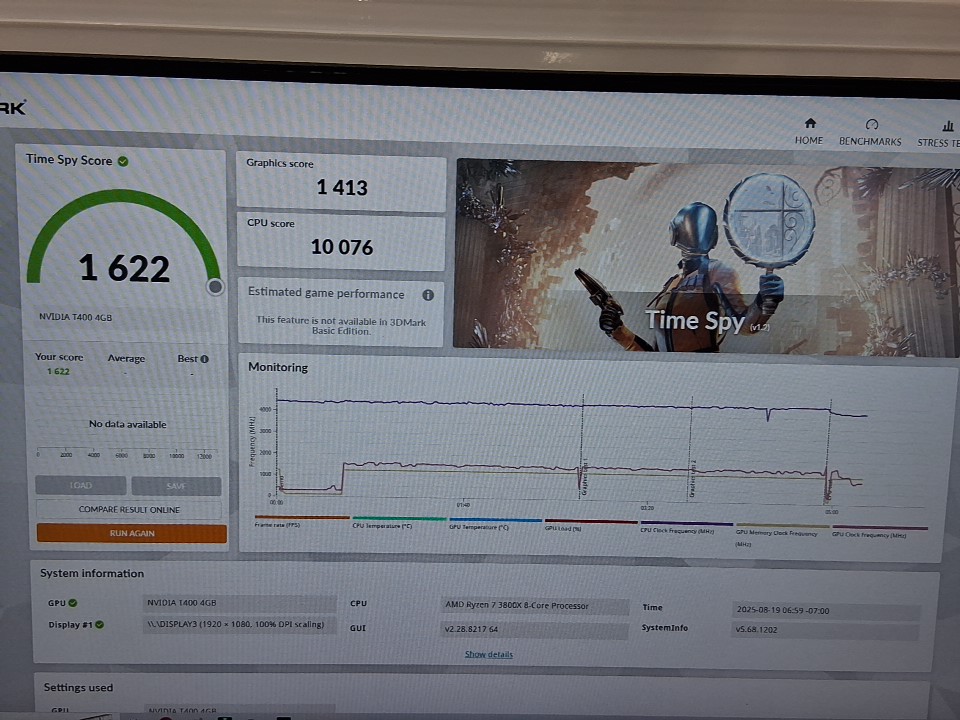Click the info icon beside Estimated game performance
960x720 pixels.
(x=428, y=295)
